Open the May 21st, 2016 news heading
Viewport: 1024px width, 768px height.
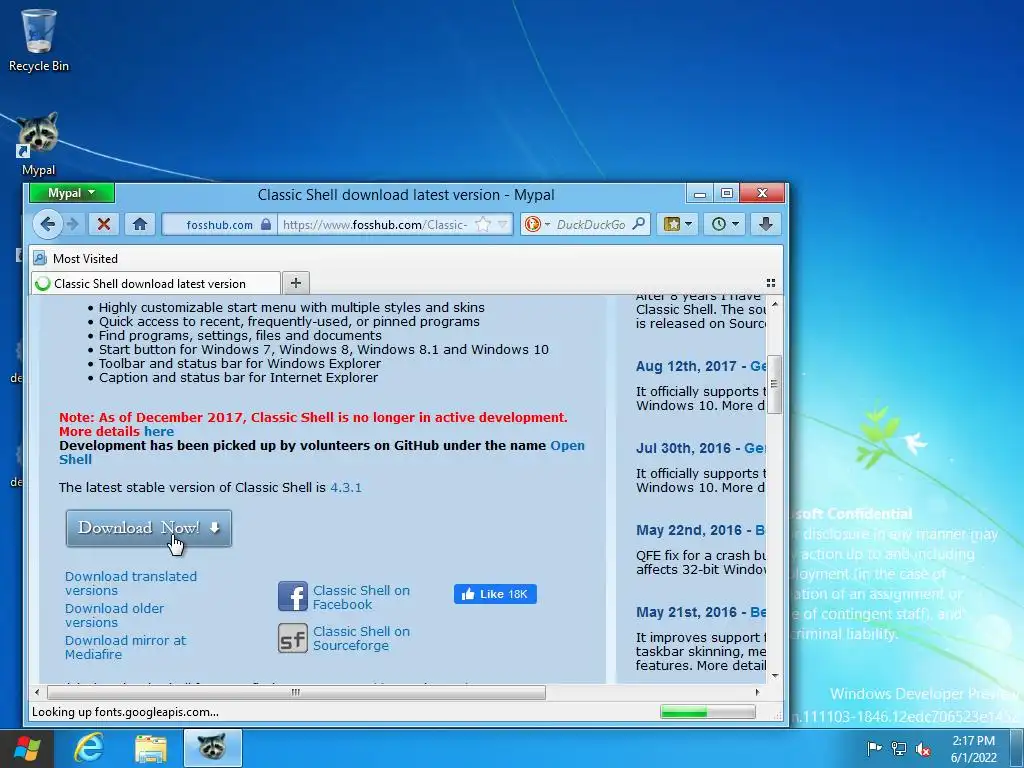(701, 613)
